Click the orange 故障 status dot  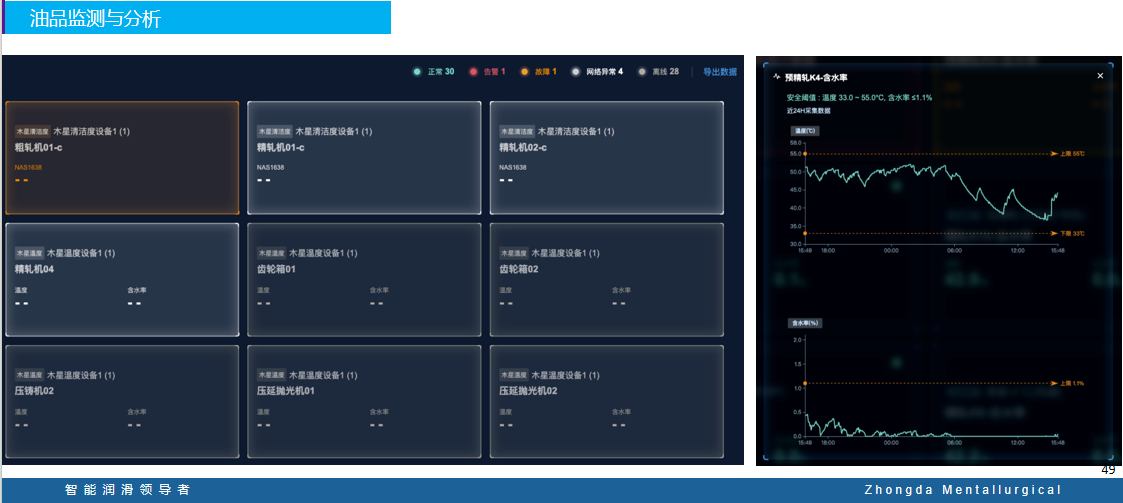pos(524,72)
